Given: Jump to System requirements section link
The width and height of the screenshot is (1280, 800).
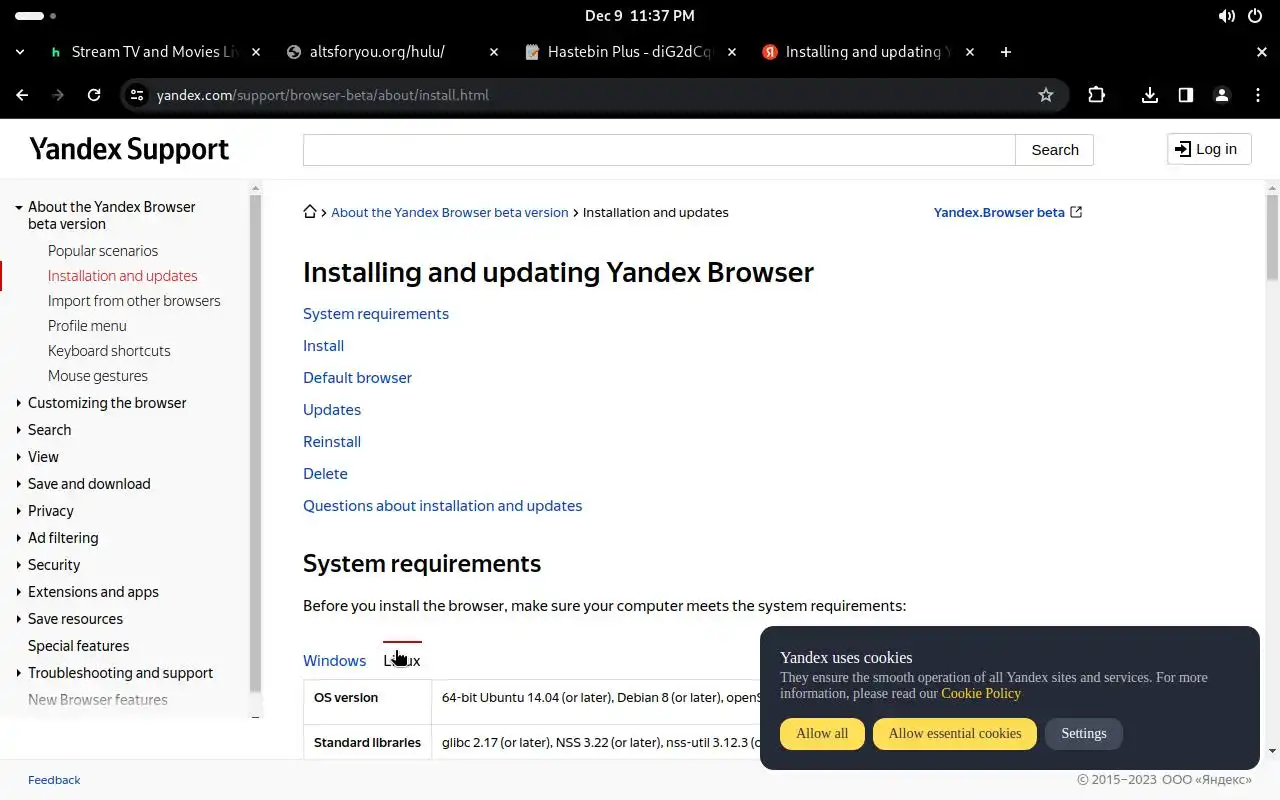Looking at the screenshot, I should click(x=376, y=314).
